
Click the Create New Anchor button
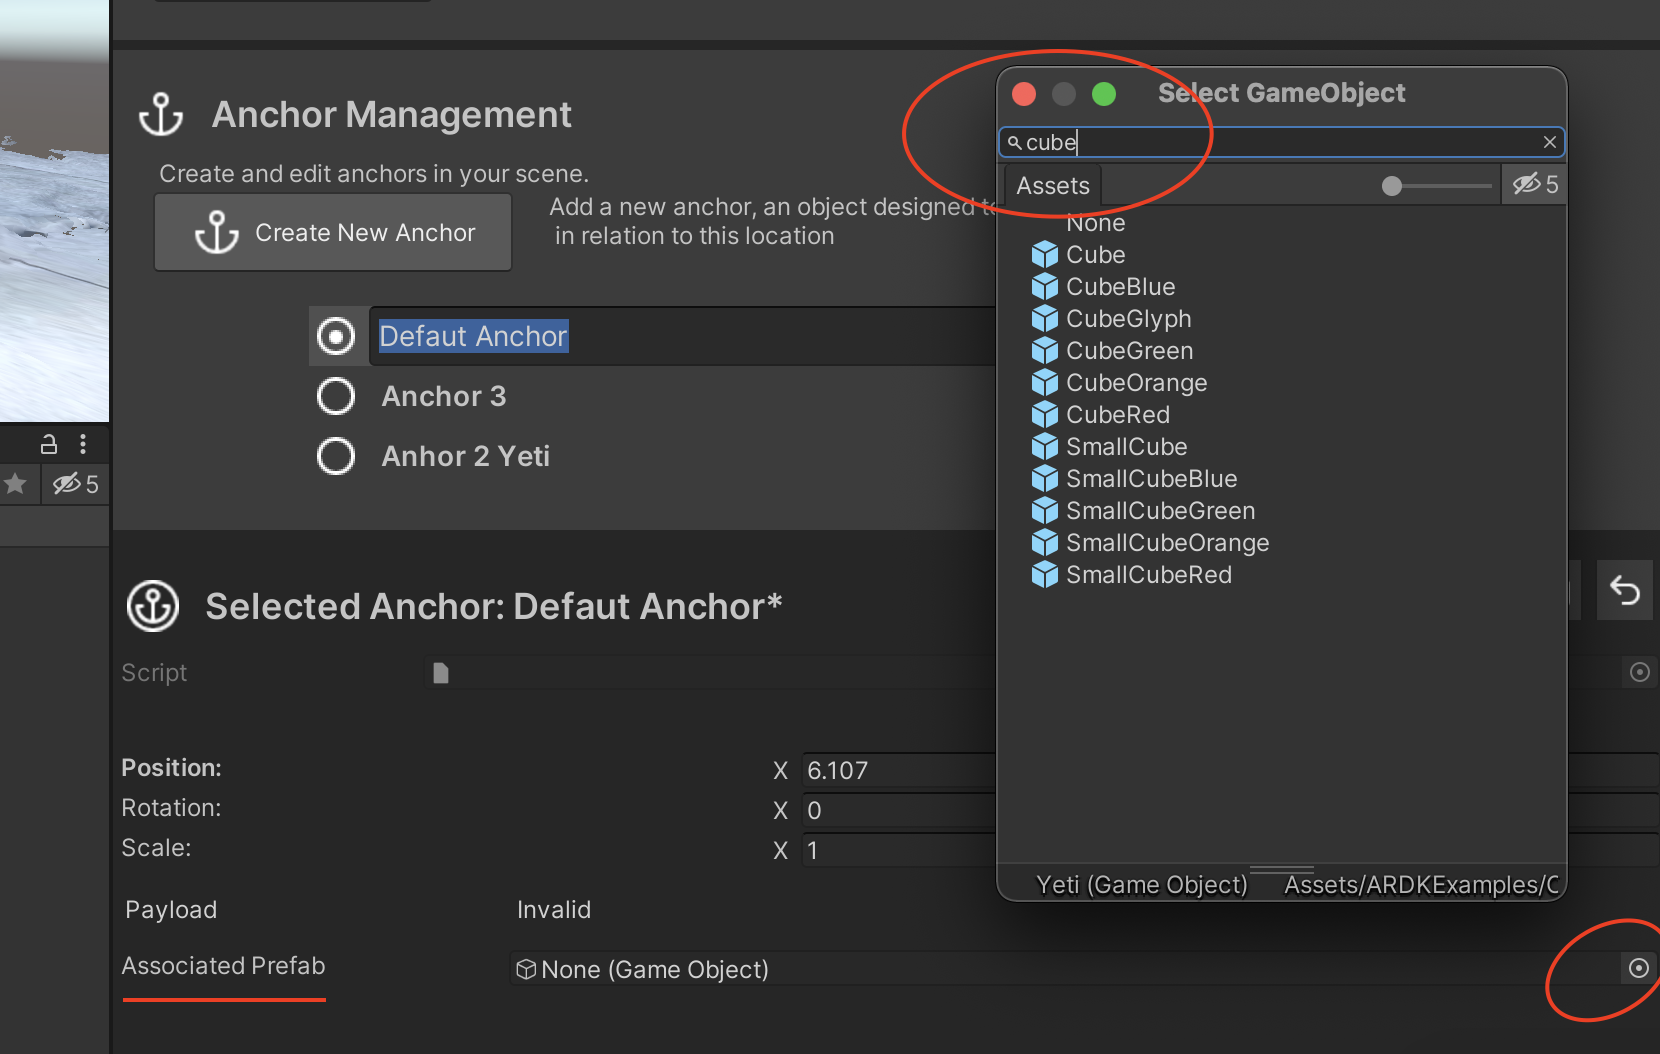click(333, 232)
